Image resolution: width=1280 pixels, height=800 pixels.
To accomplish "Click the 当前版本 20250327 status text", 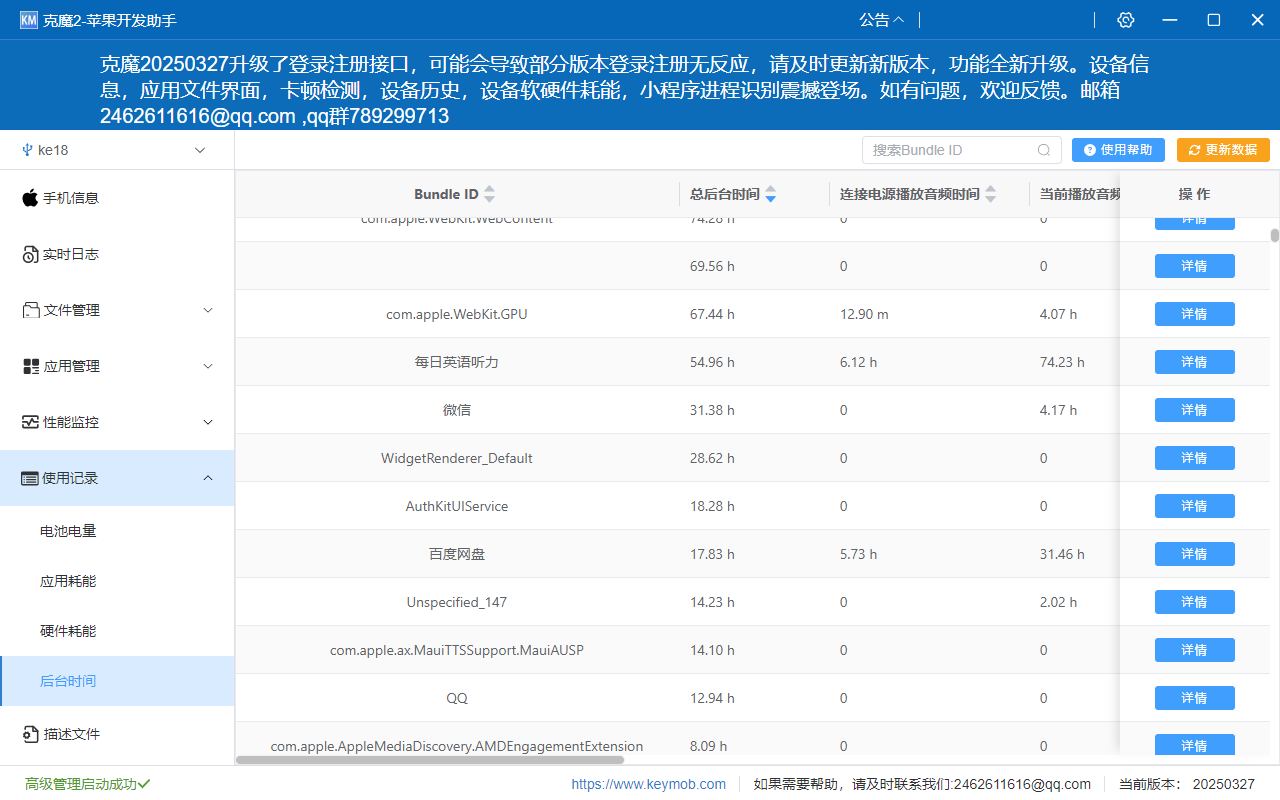I will pos(1187,784).
